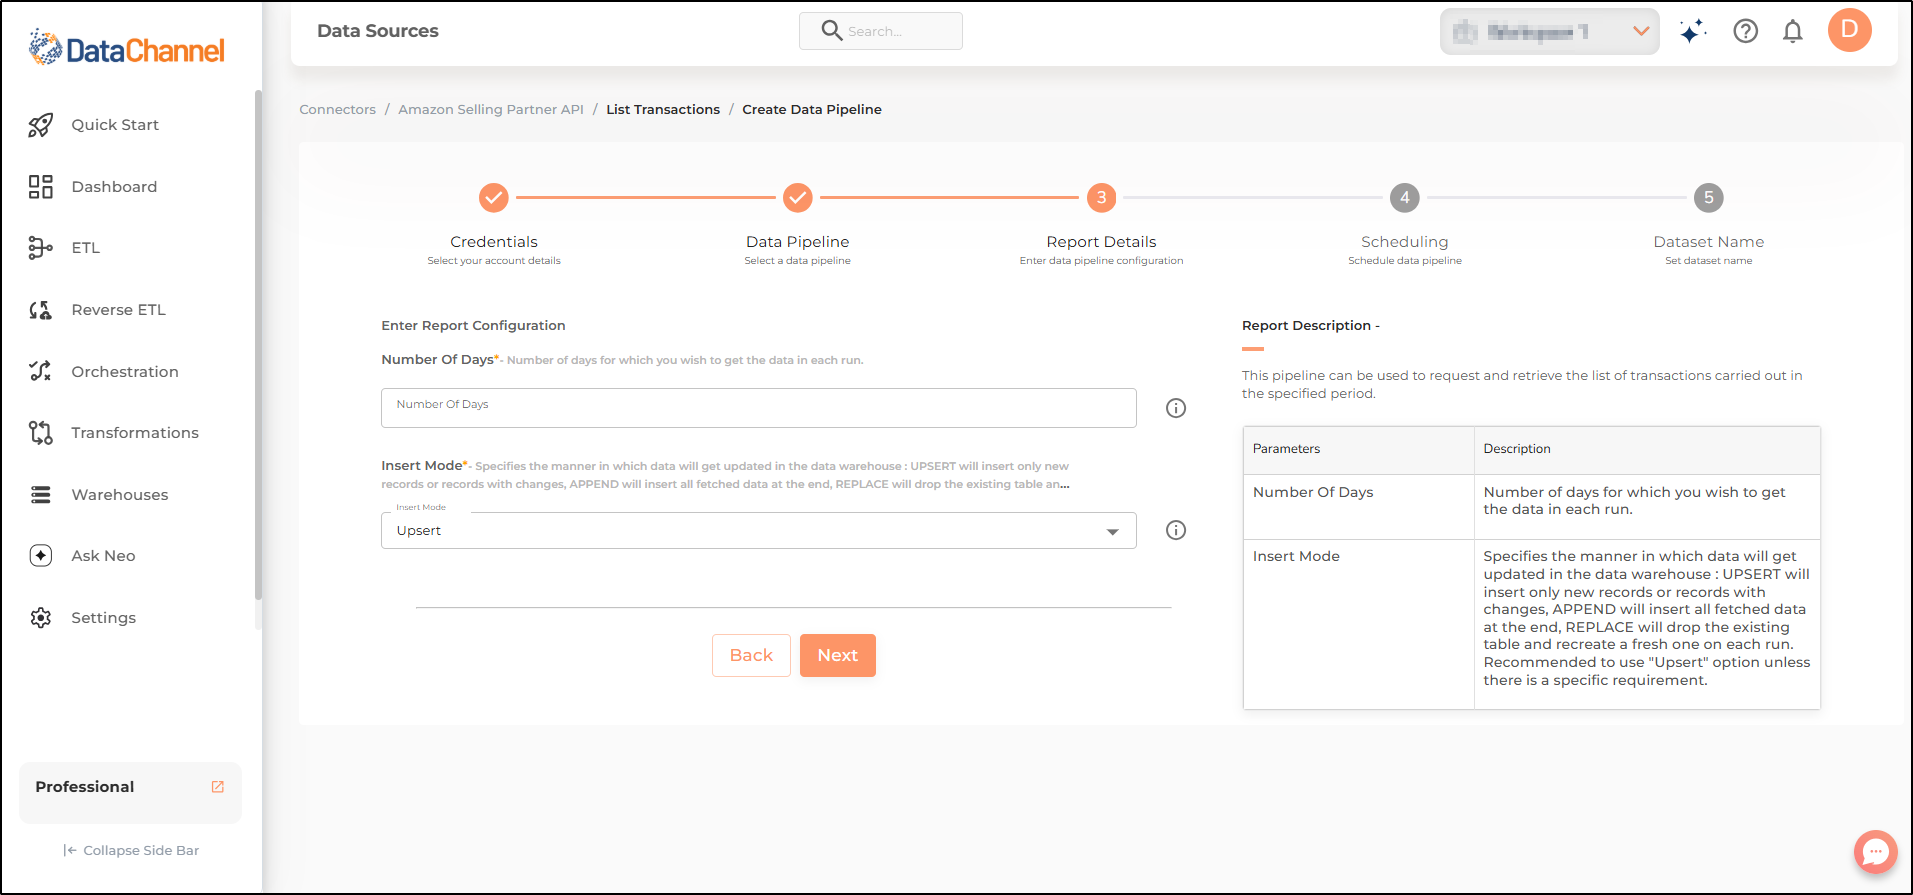Open Dashboard from the sidebar
1913x895 pixels.
(x=114, y=187)
